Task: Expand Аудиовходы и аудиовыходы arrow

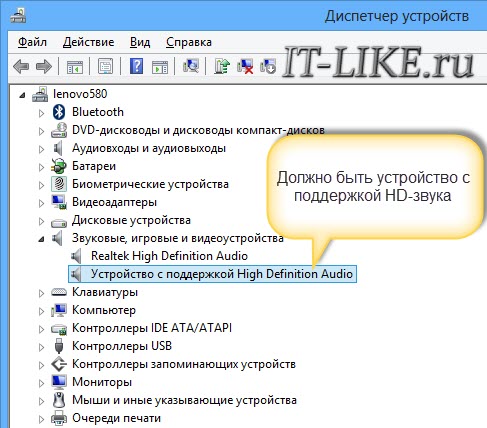Action: [41, 149]
